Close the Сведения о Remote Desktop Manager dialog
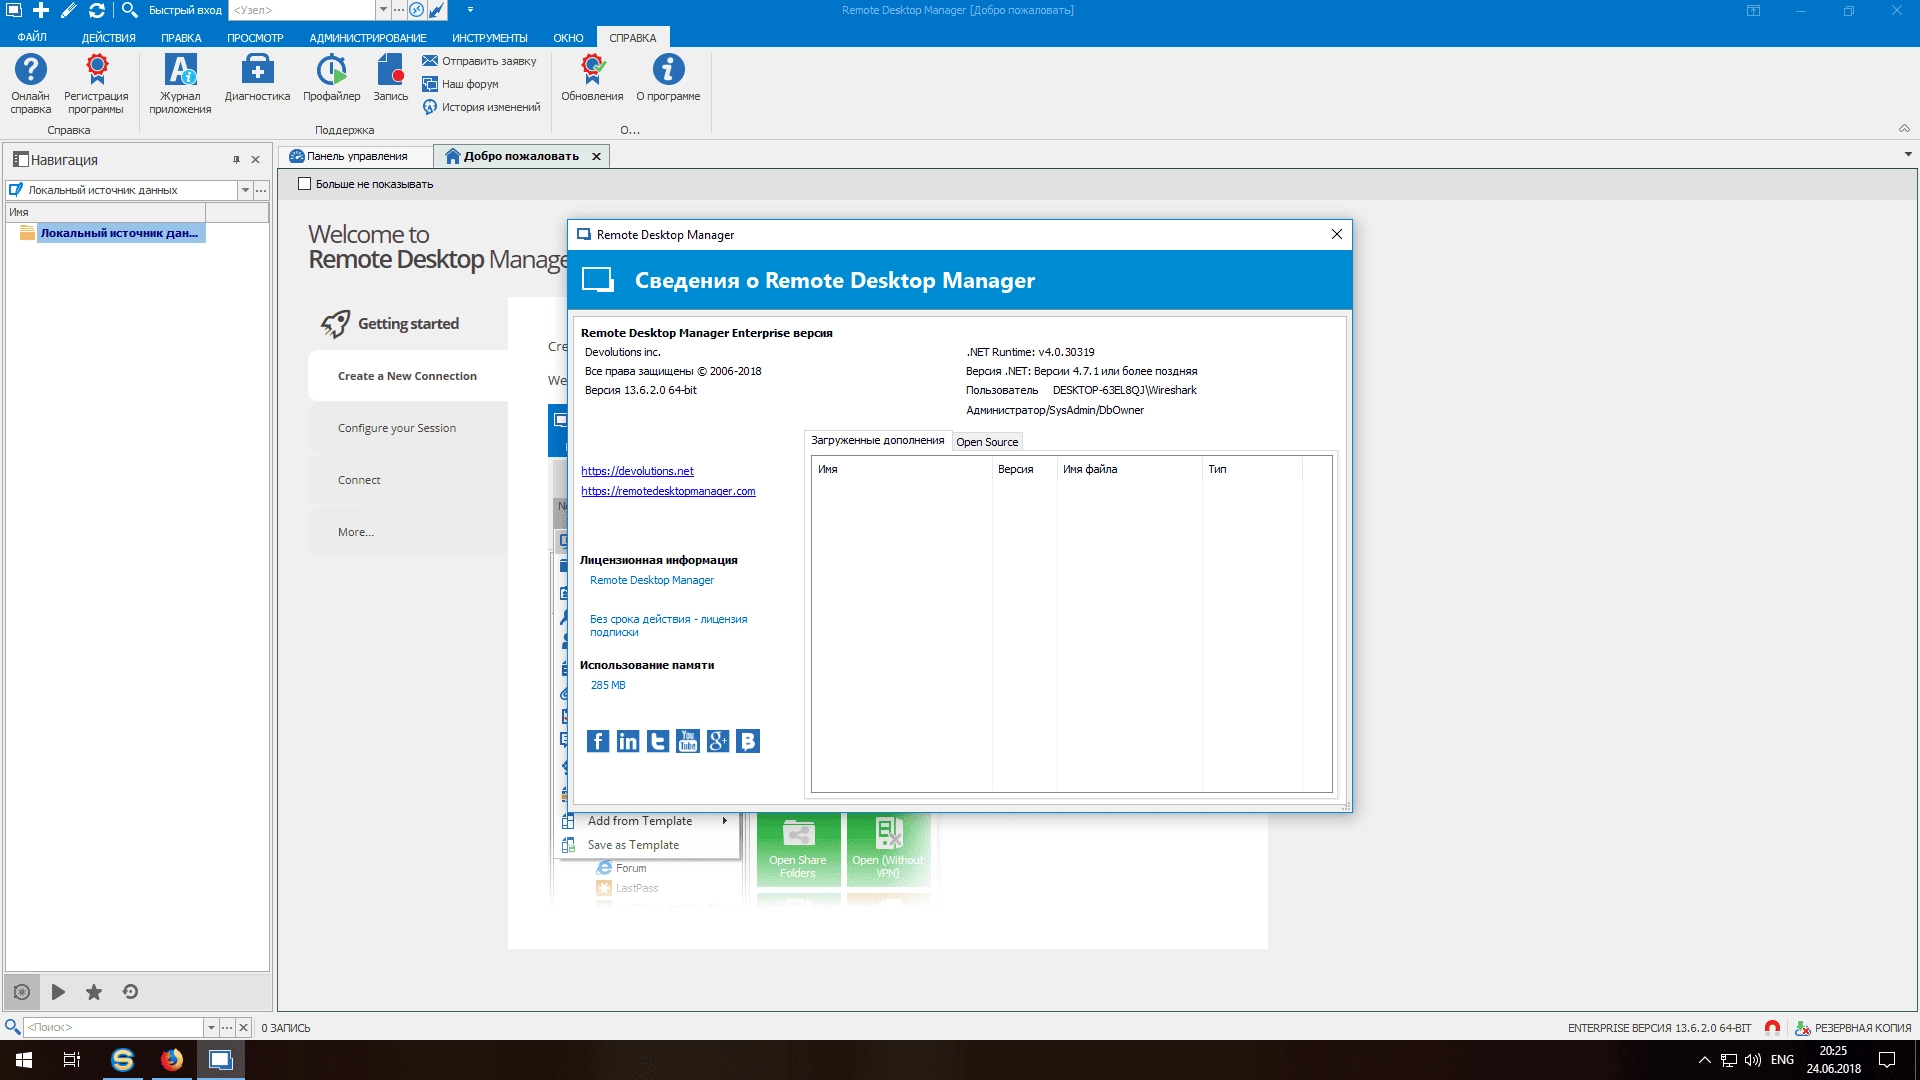 point(1337,234)
